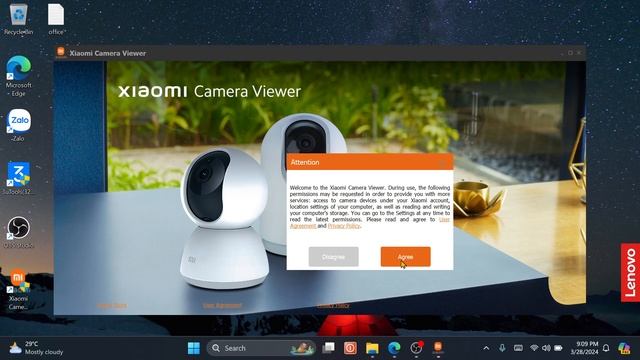Screen dimensions: 640x360
Task: Open Privacy Policy link in dialog text
Action: (344, 226)
